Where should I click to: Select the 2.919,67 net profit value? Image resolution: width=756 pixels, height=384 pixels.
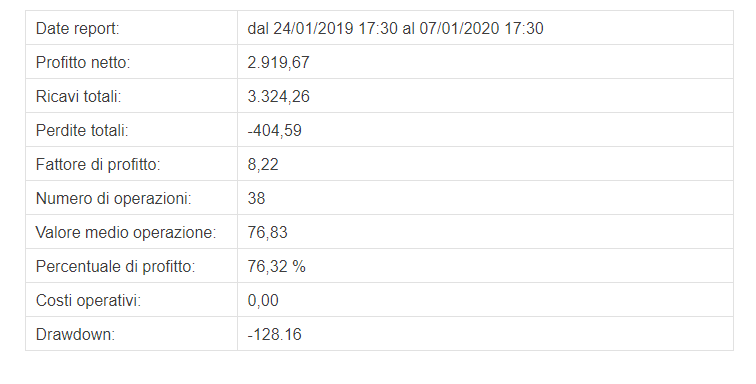coord(278,63)
